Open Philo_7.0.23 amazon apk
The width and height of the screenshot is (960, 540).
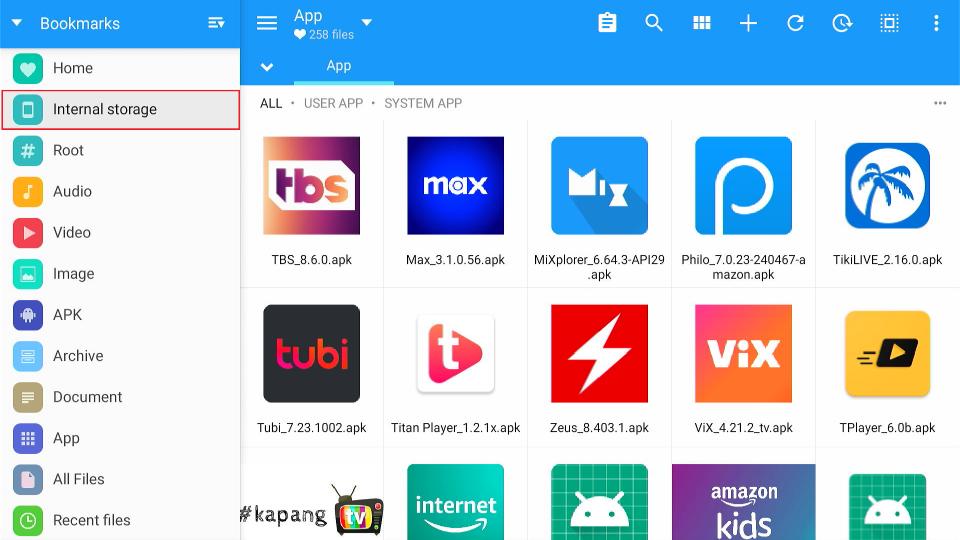pos(743,202)
